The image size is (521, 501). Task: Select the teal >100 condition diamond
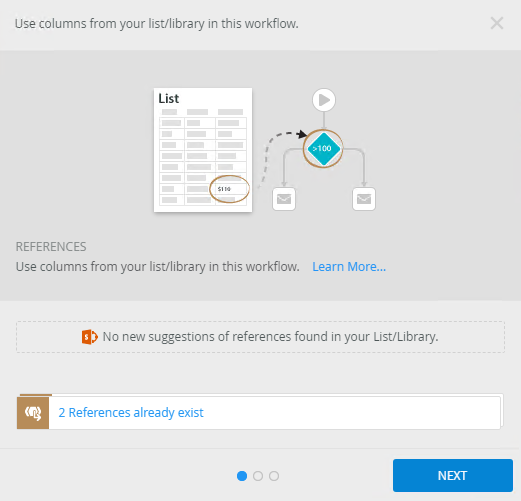[x=323, y=149]
